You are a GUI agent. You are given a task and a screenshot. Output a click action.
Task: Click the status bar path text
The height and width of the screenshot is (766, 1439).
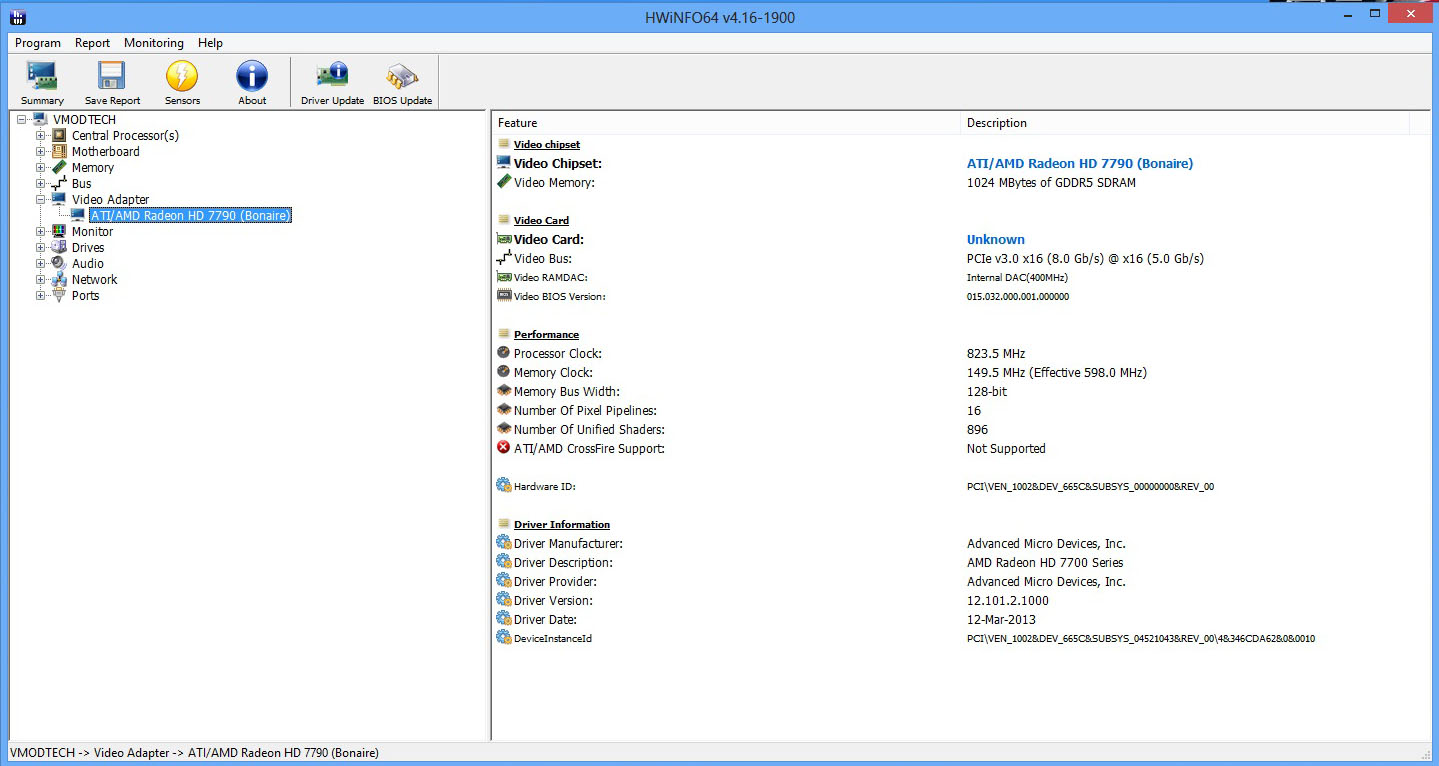(x=194, y=753)
